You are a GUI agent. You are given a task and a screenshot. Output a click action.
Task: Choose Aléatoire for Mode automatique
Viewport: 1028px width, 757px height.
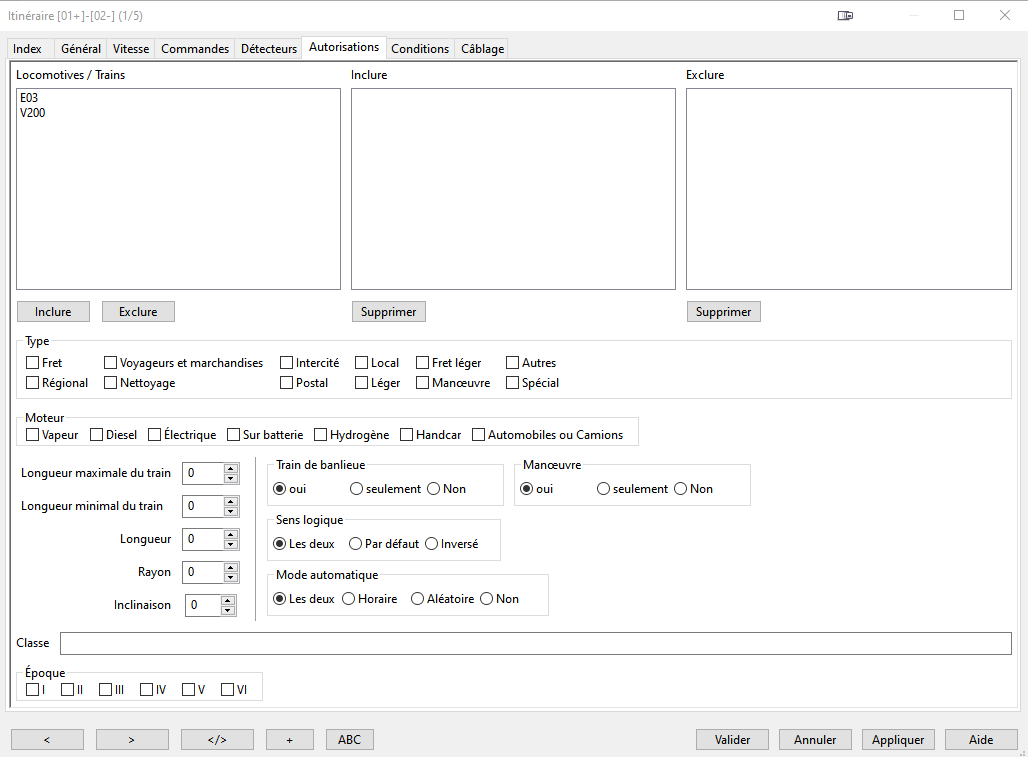(x=418, y=599)
